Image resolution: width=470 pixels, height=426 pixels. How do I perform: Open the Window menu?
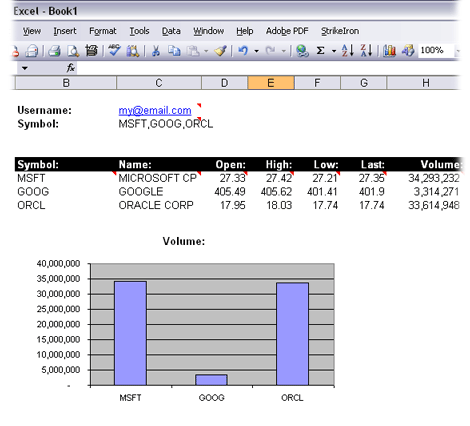[209, 31]
